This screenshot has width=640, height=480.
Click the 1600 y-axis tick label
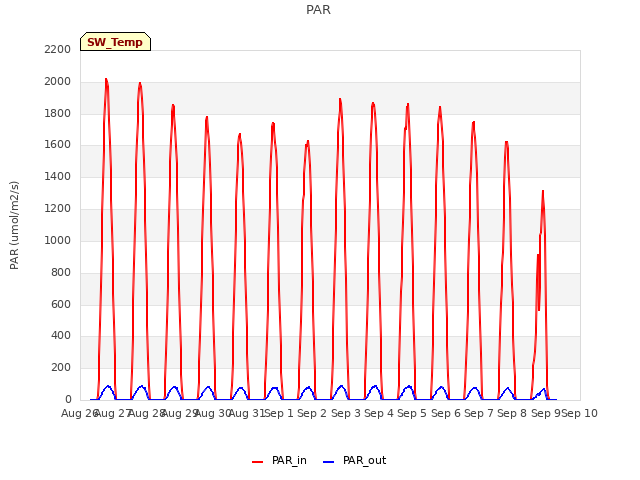coord(58,145)
